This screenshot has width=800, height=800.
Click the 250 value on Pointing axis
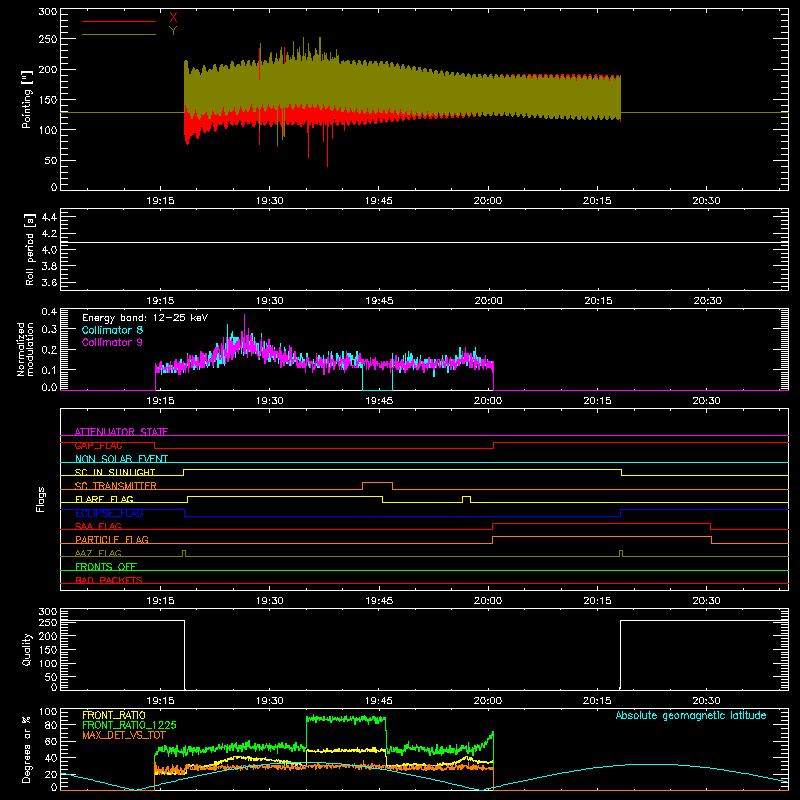[48, 39]
